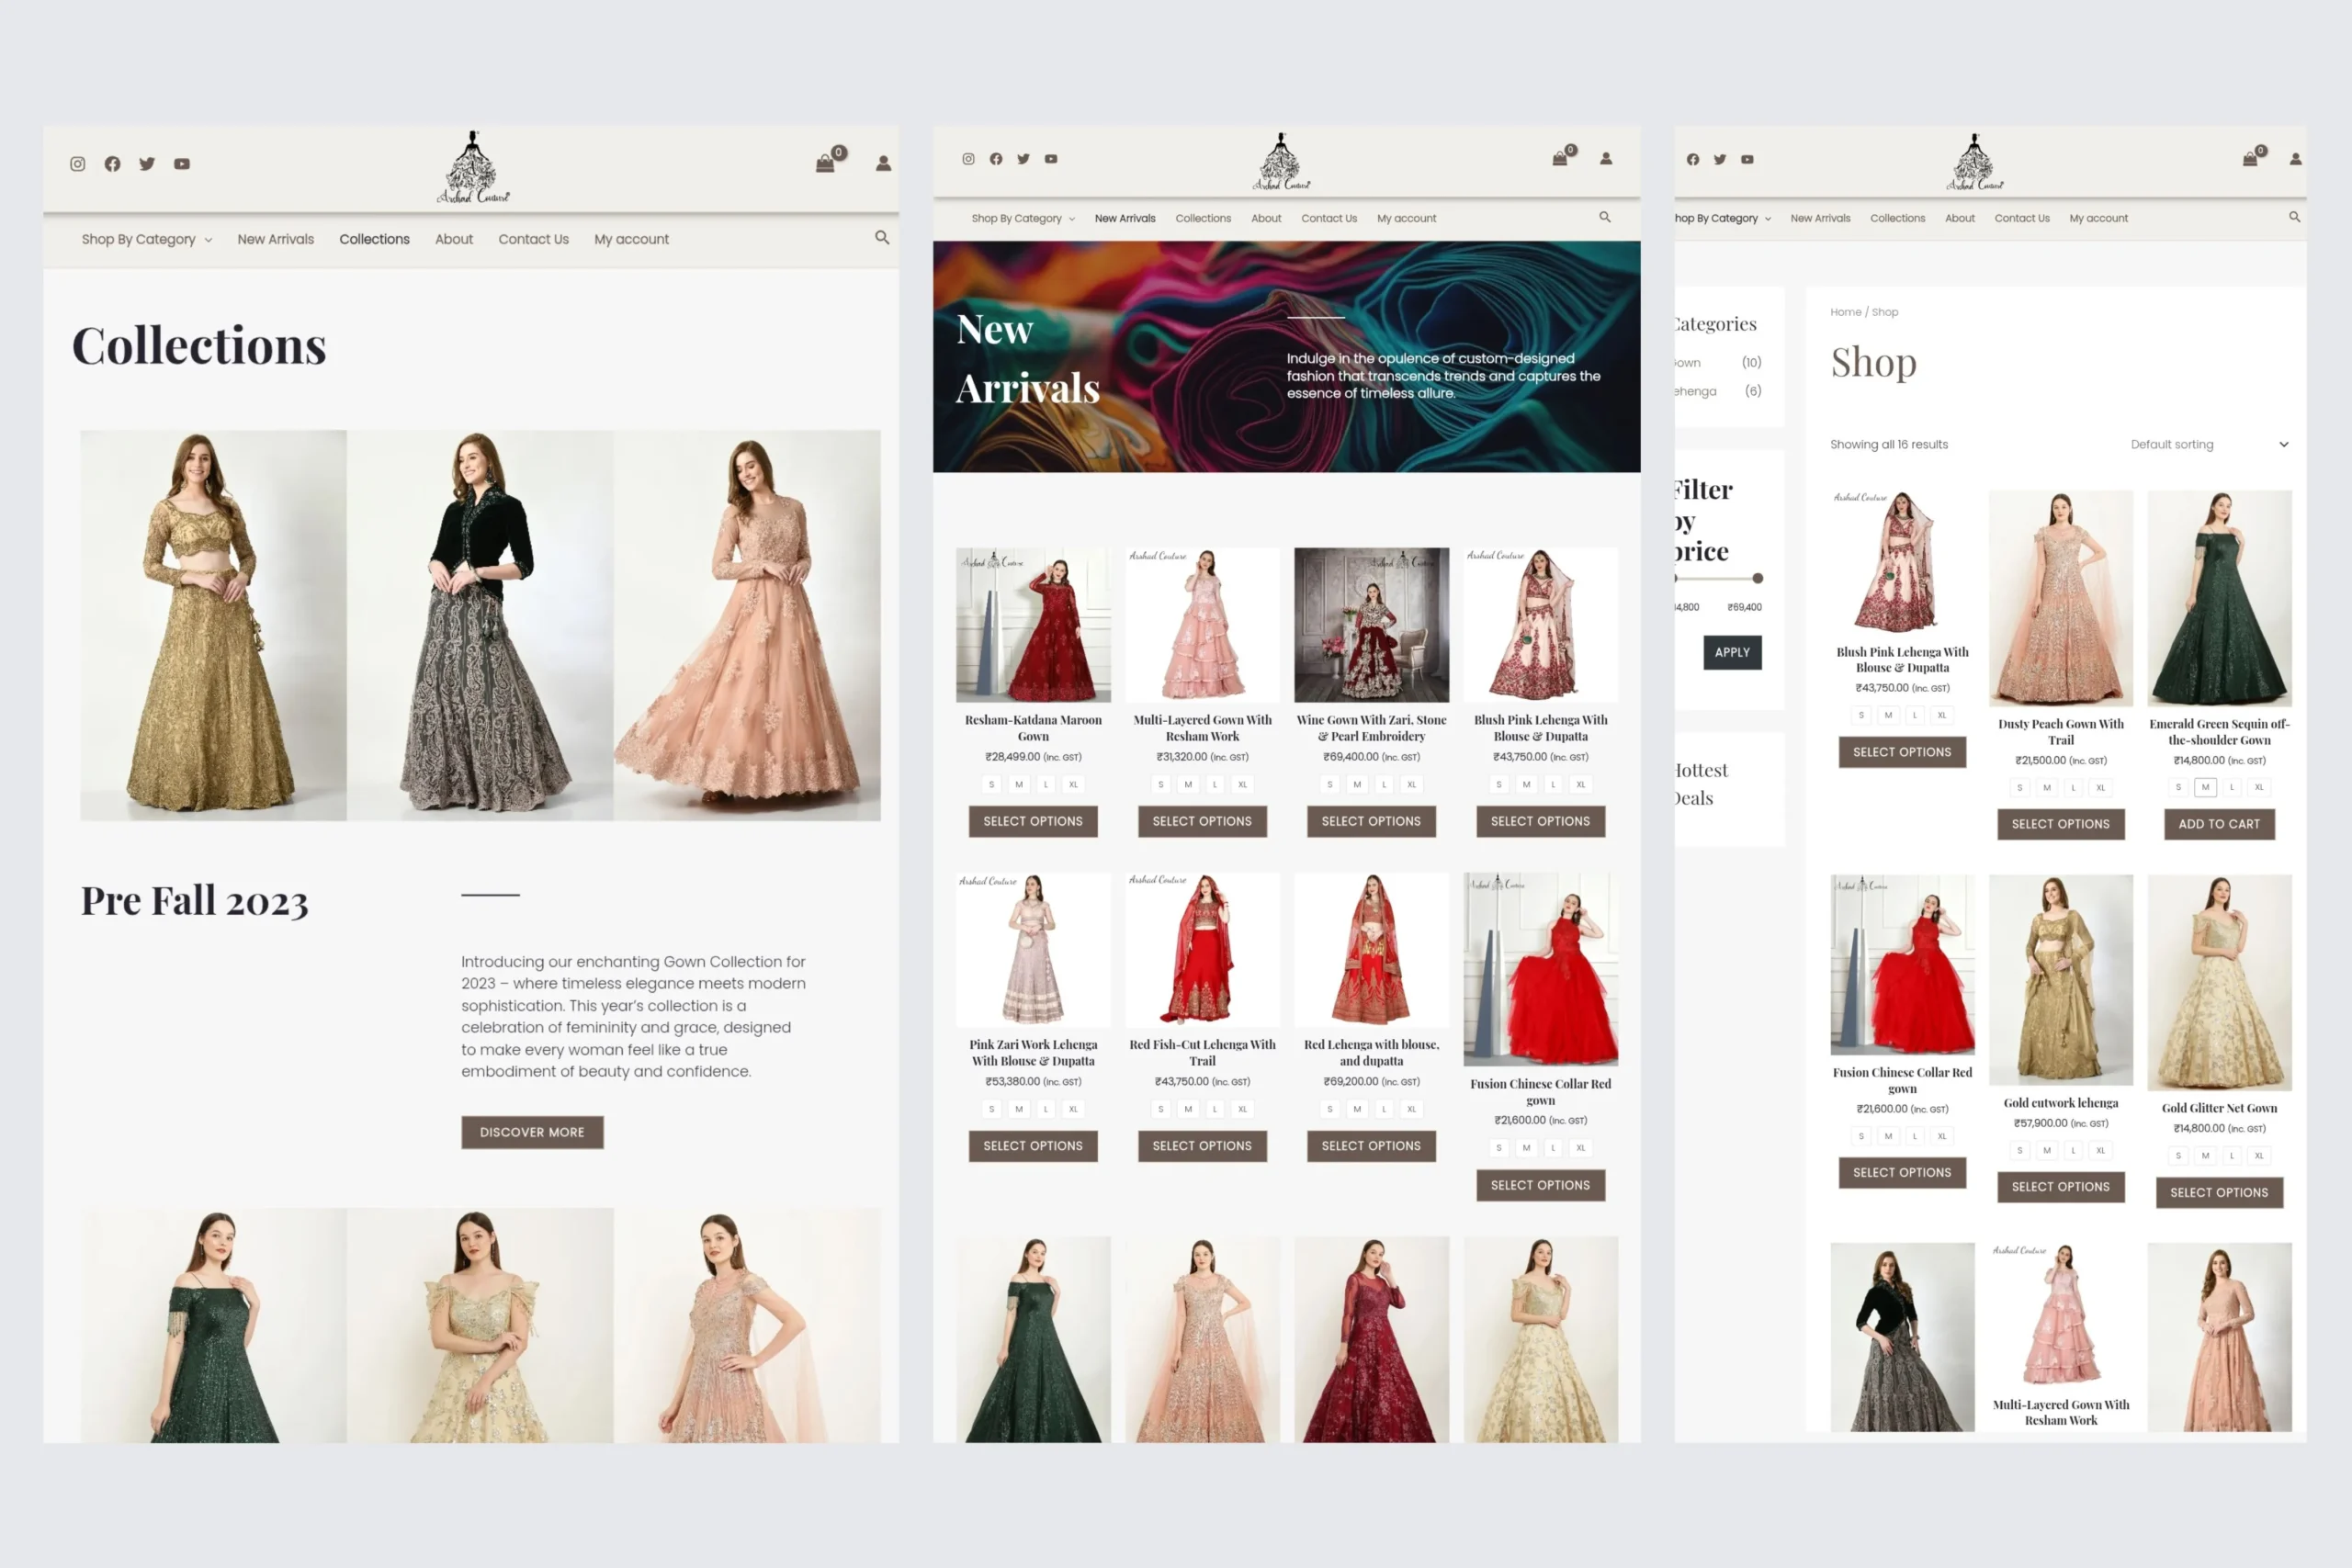Click the Discover More button
Screen dimensions: 2352x1568
click(x=532, y=1132)
